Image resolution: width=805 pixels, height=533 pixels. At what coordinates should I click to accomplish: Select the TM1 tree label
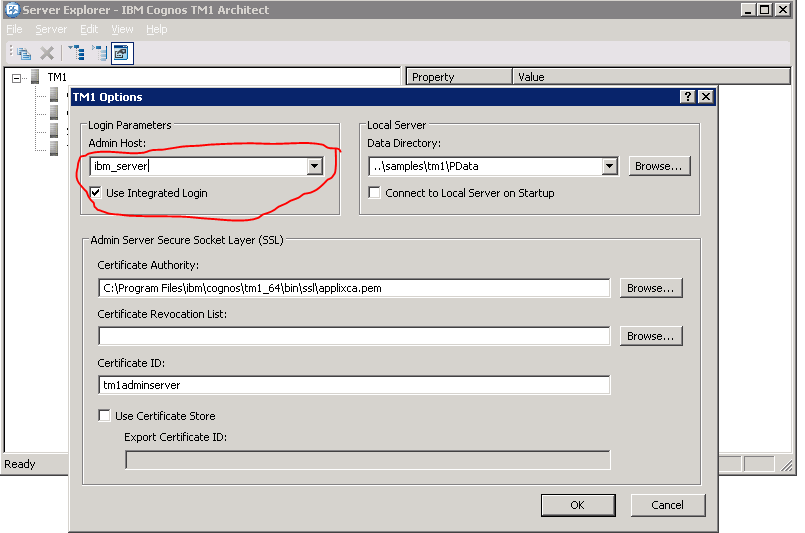(x=57, y=77)
